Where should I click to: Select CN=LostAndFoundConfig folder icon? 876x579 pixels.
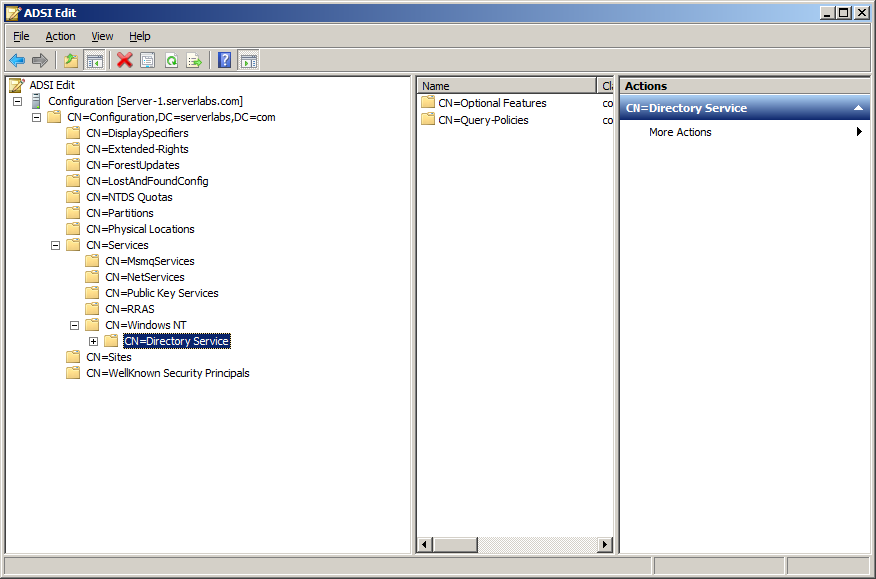coord(73,181)
